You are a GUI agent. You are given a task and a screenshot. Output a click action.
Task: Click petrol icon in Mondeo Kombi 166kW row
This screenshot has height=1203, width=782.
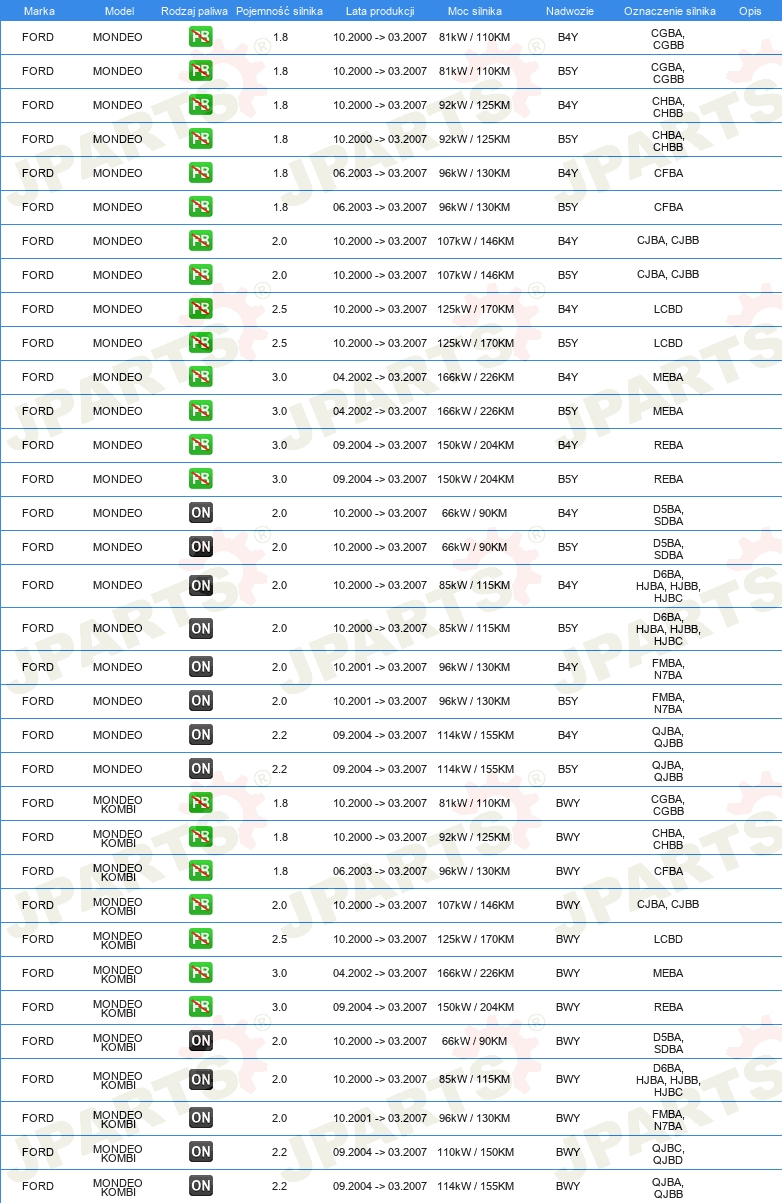coord(200,974)
